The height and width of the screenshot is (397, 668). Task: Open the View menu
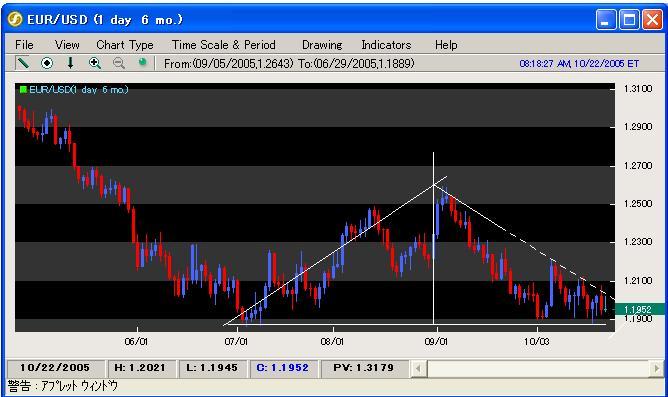coord(67,45)
